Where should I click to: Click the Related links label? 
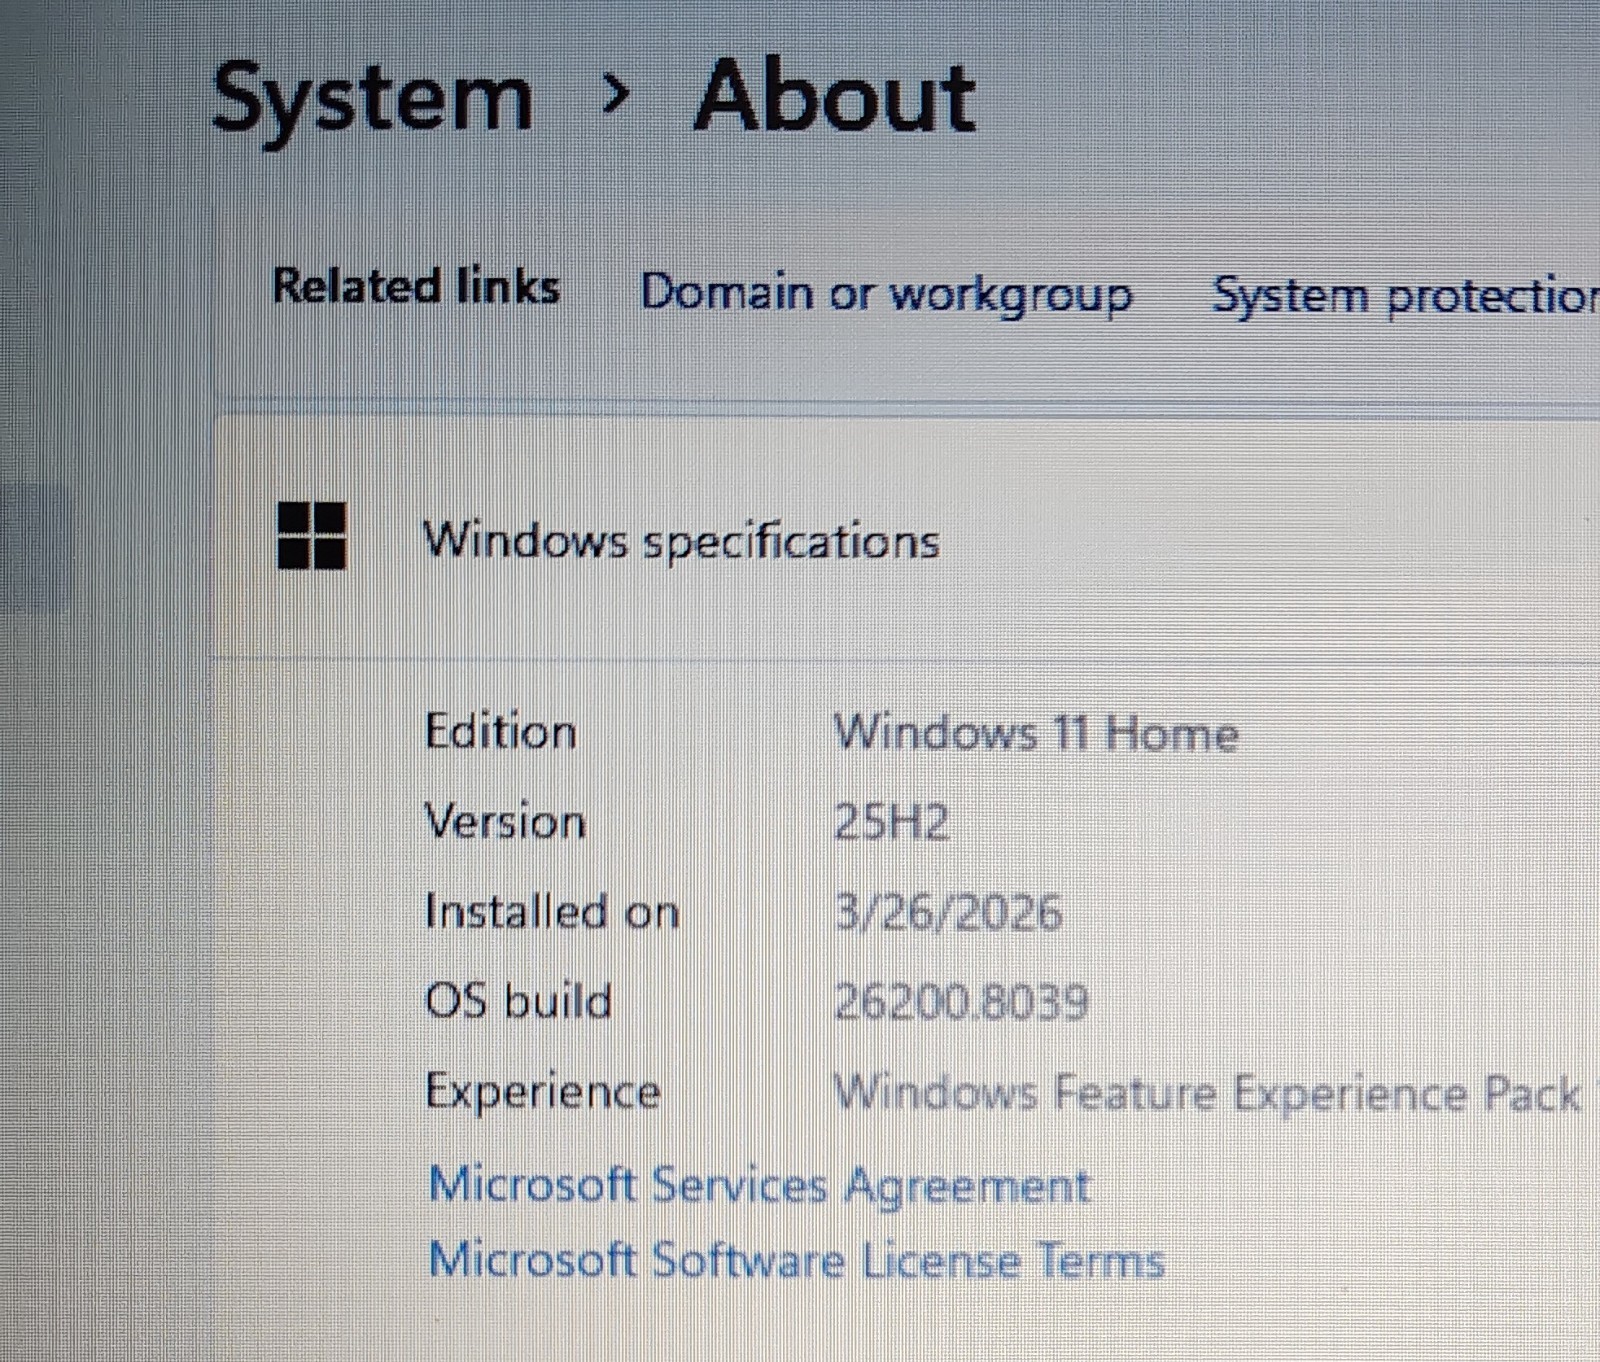tap(416, 287)
